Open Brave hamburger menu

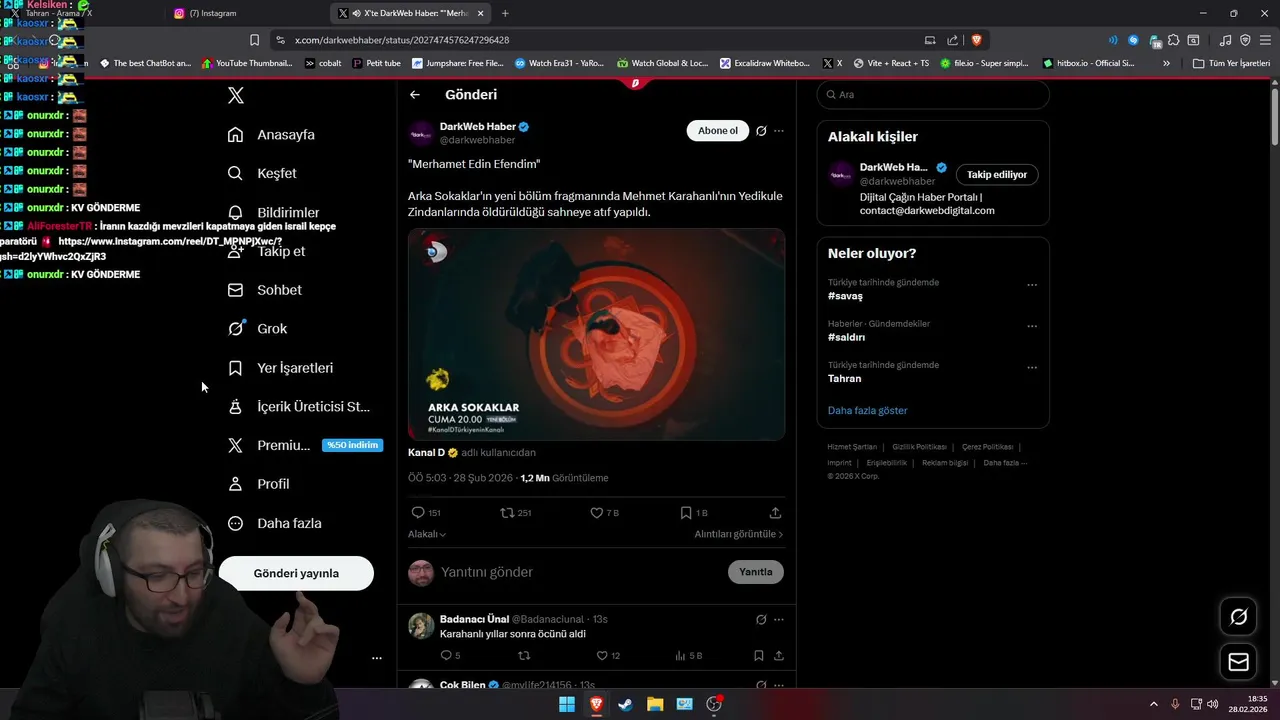[1263, 40]
